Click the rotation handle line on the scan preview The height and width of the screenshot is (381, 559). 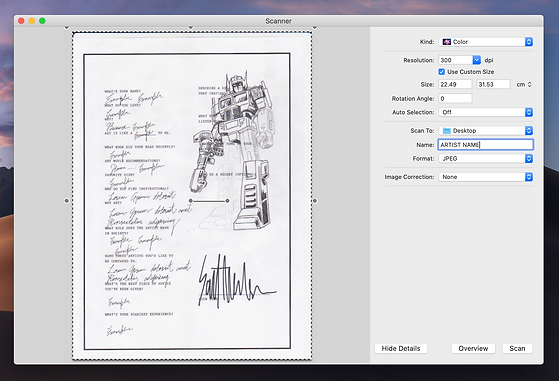tap(209, 201)
